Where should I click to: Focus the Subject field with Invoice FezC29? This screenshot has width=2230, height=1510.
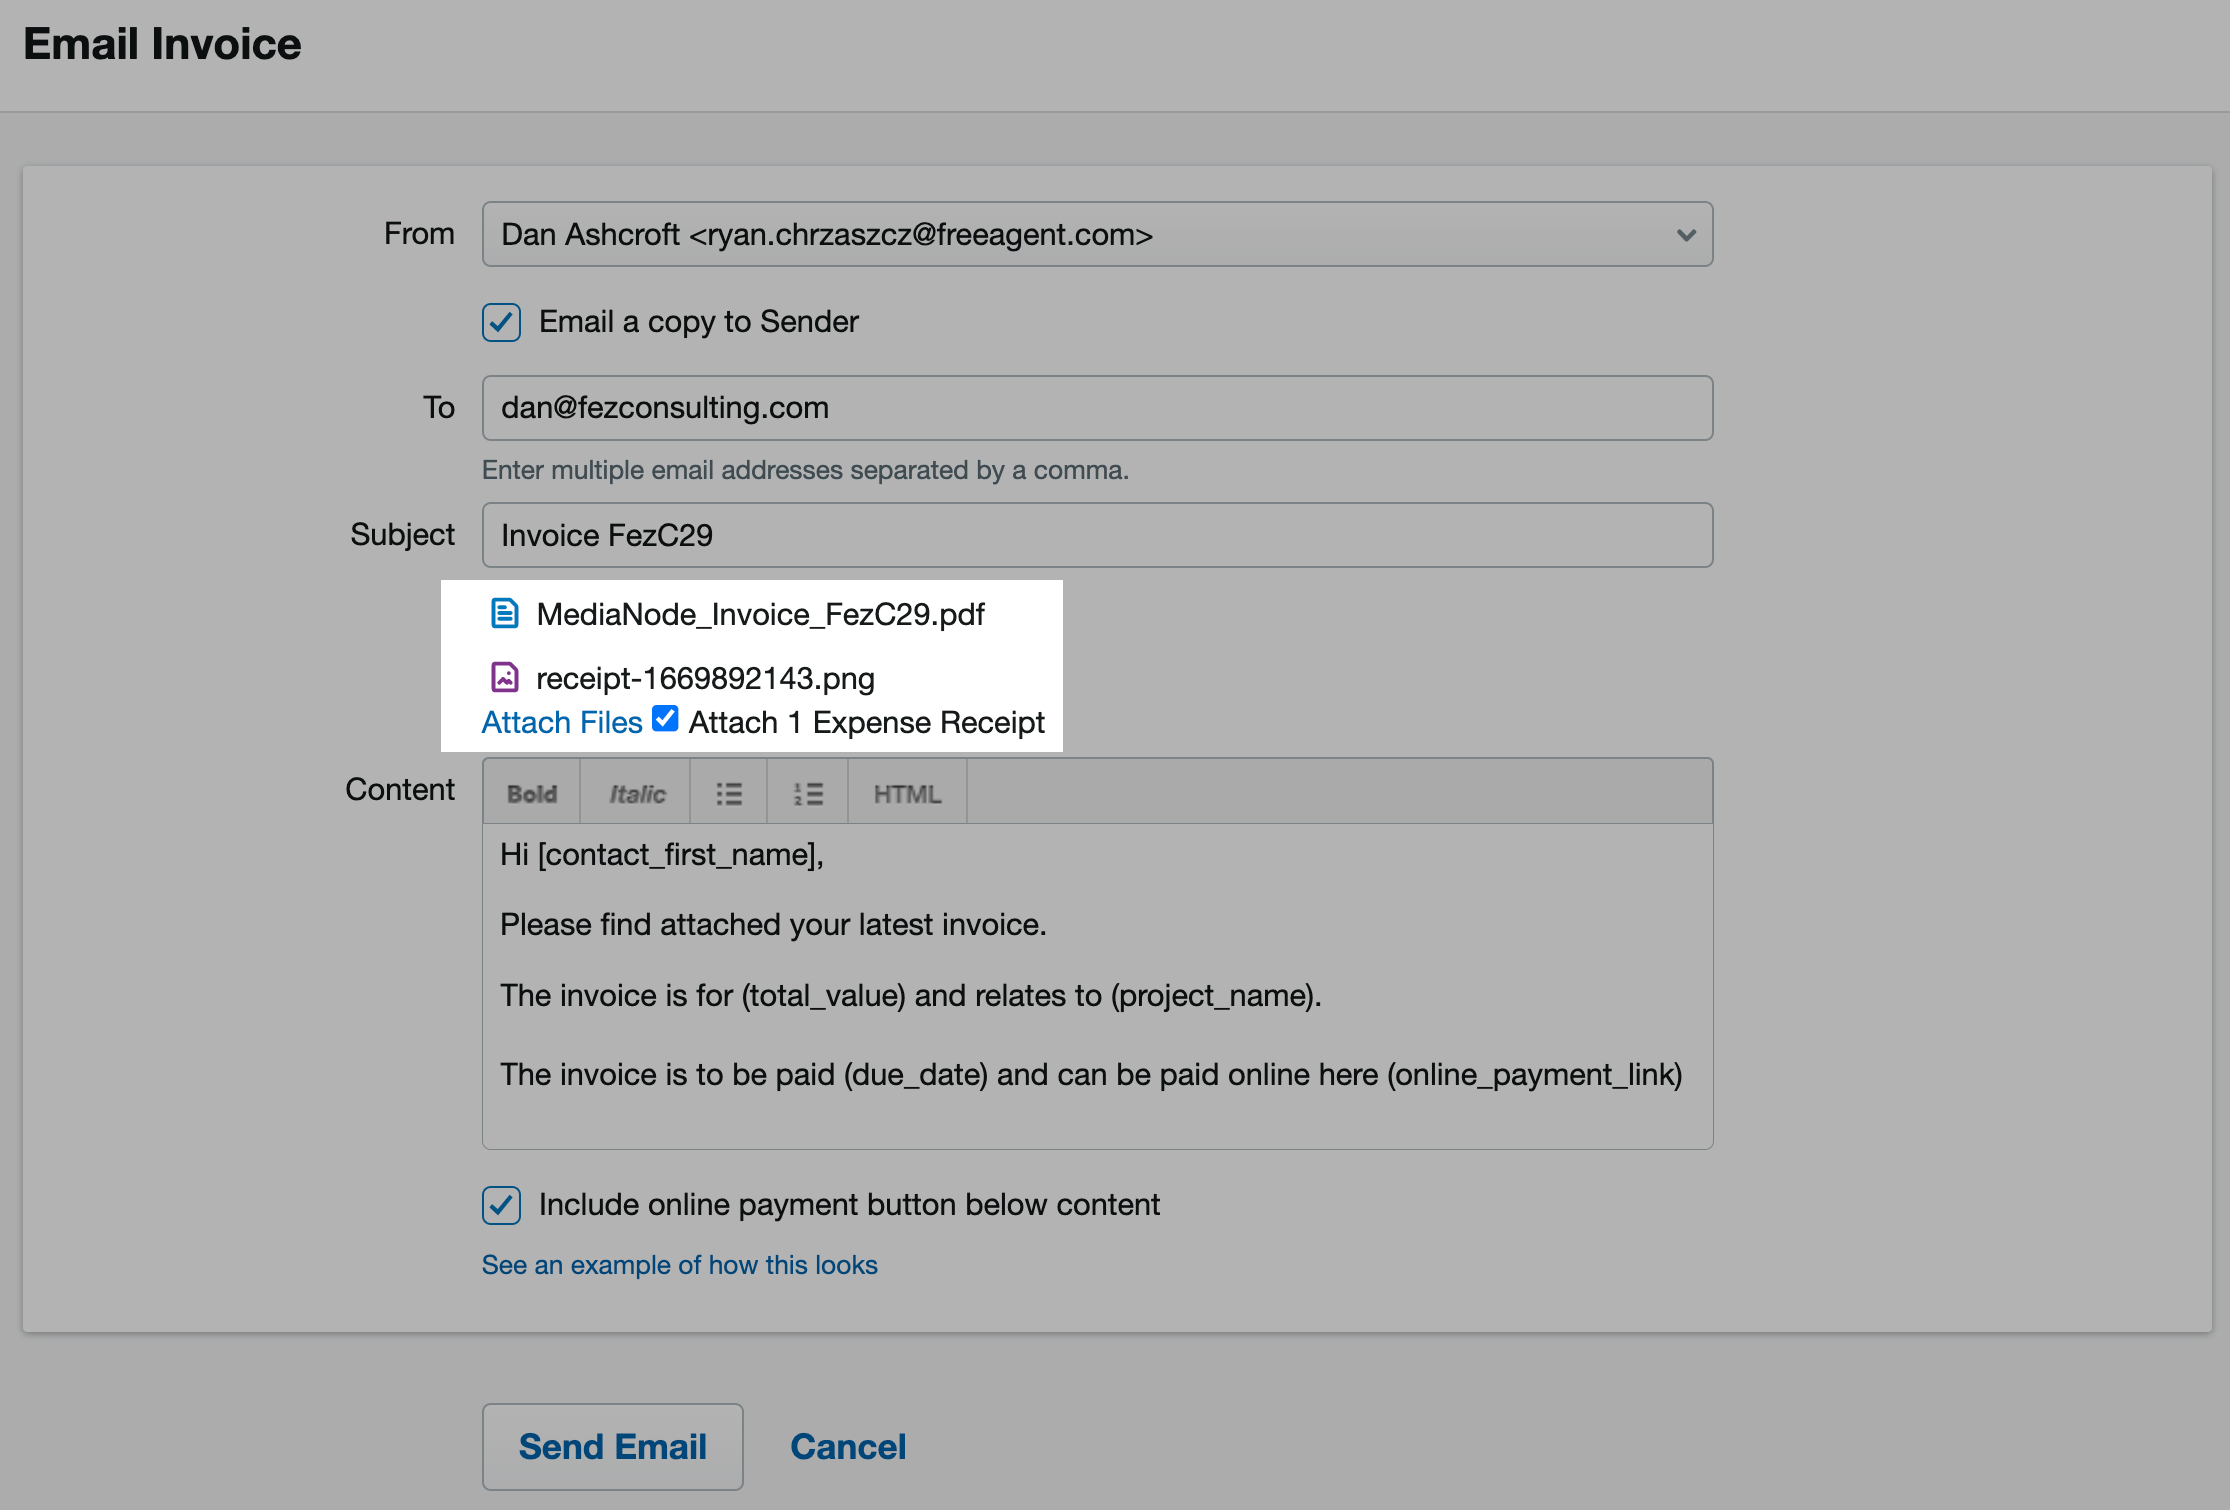(x=1097, y=535)
